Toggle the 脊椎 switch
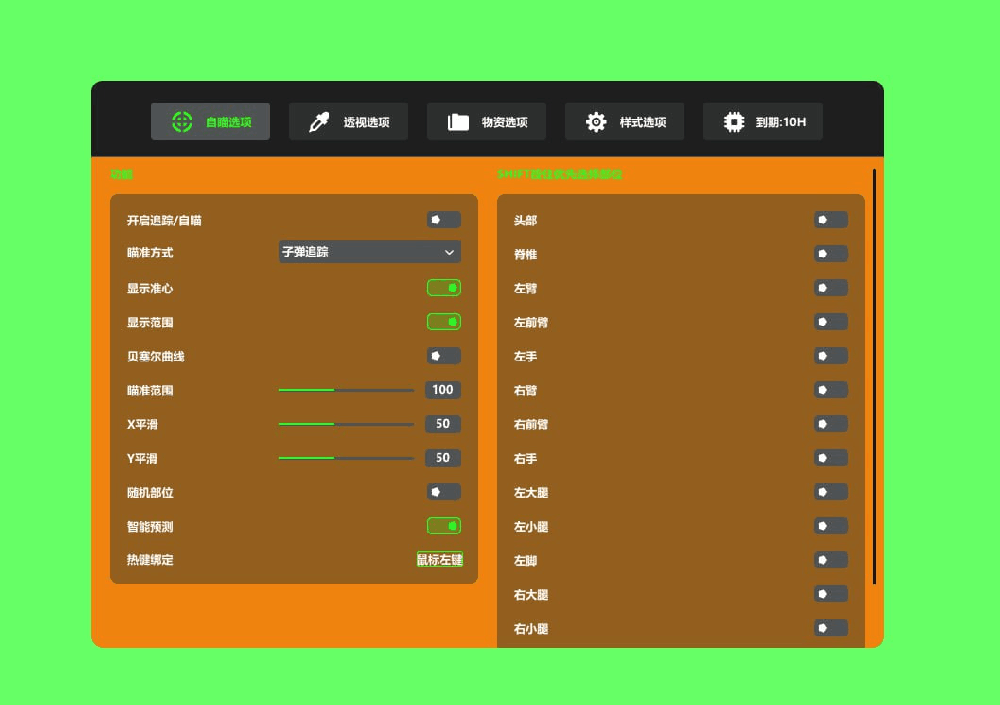Viewport: 1000px width, 705px height. point(831,254)
